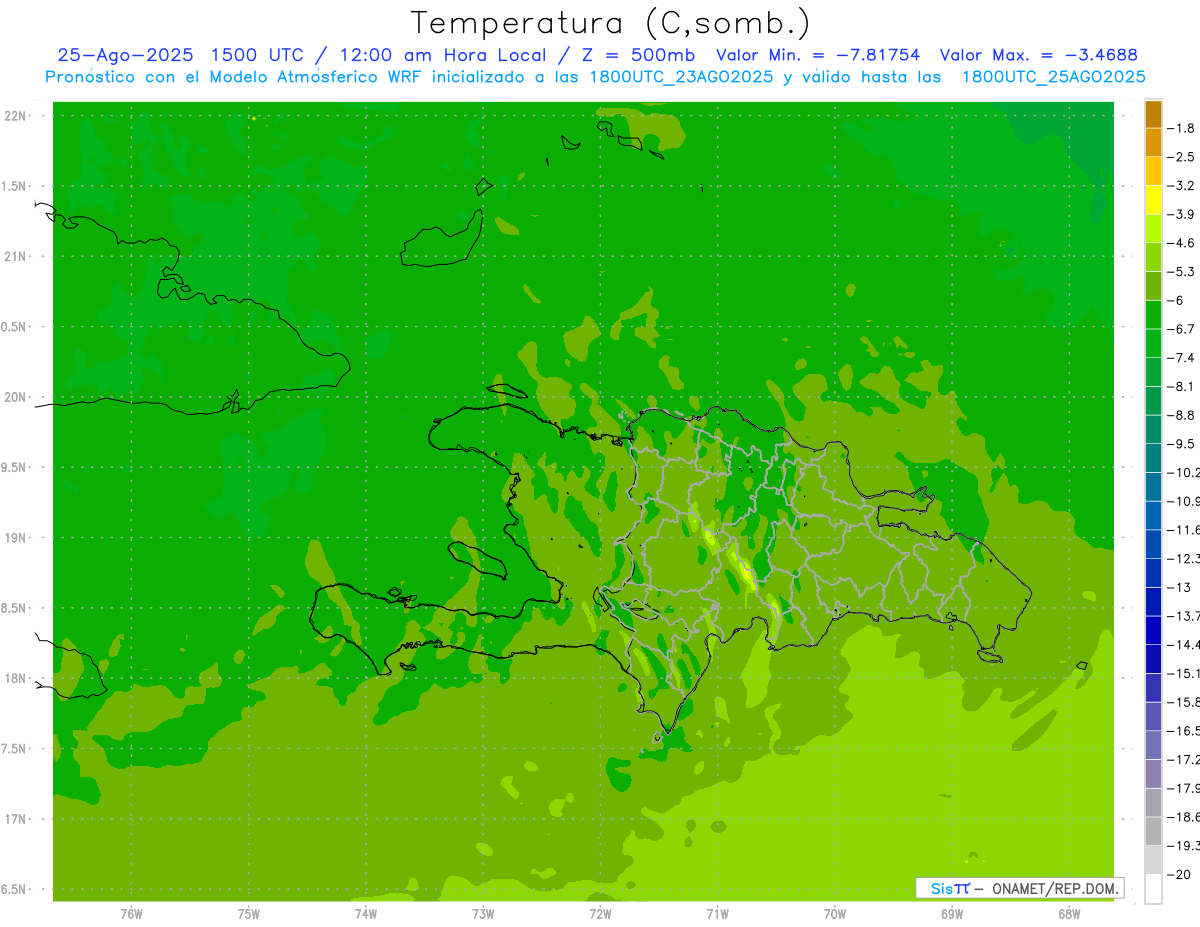Click the "0.5N" latitude axis label
This screenshot has width=1200, height=927.
15,327
